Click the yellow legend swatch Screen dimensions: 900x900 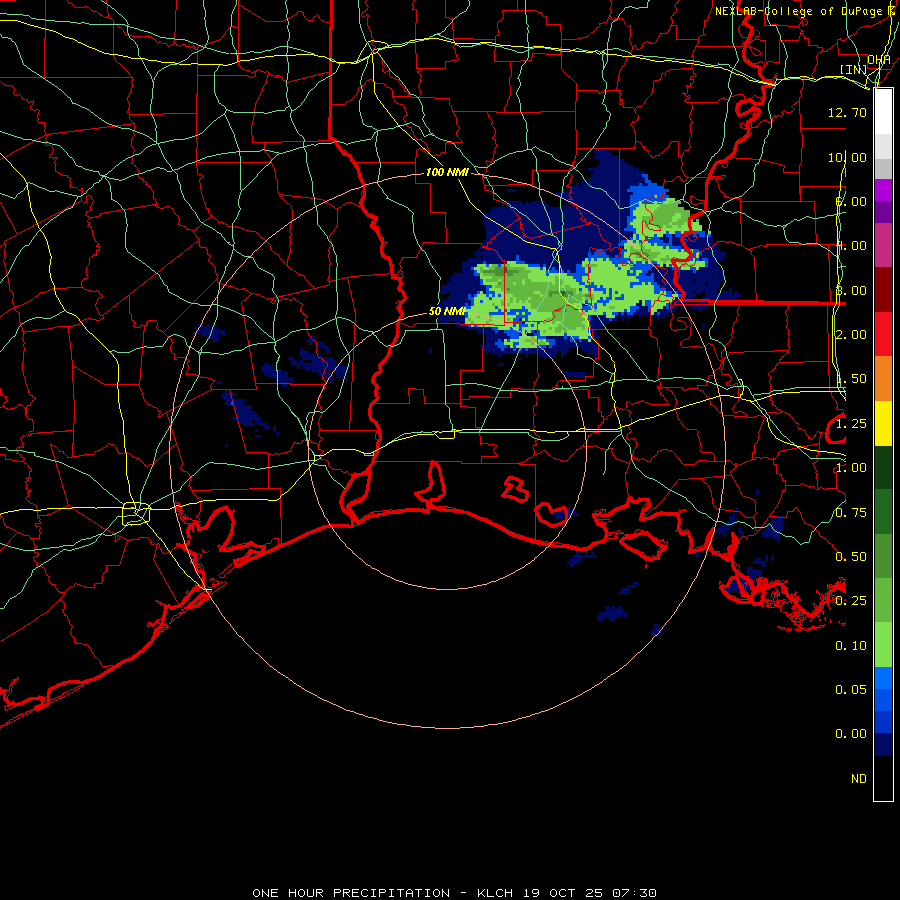[x=883, y=423]
